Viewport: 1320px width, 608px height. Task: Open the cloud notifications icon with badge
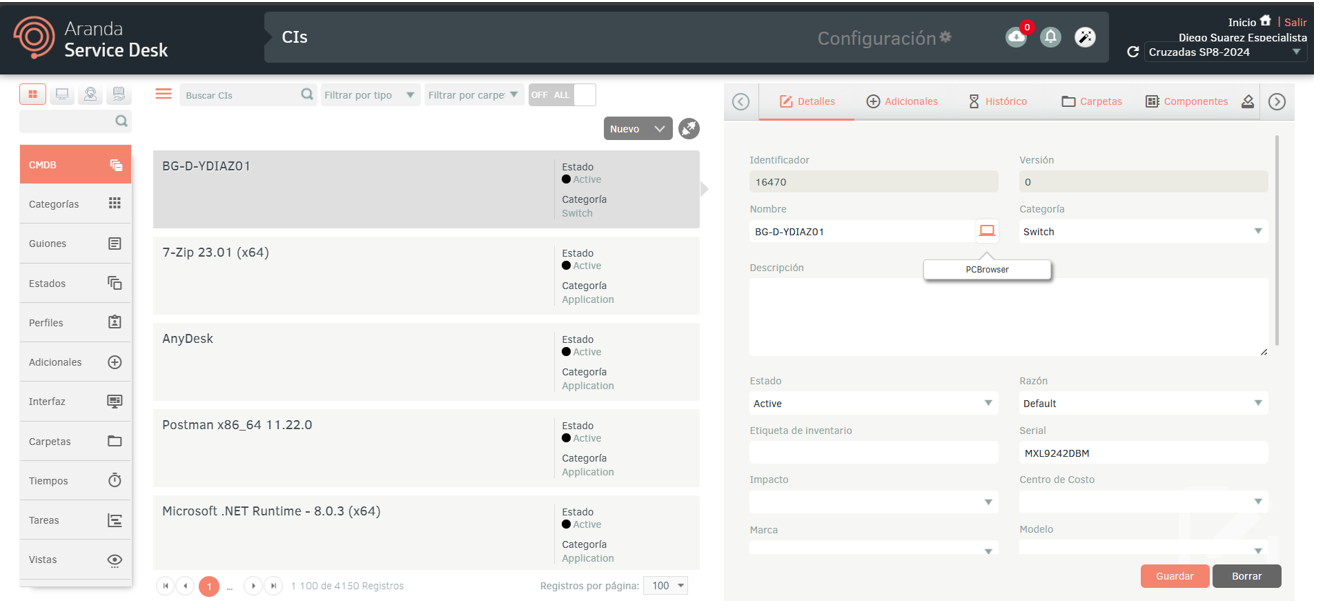pyautogui.click(x=1016, y=37)
